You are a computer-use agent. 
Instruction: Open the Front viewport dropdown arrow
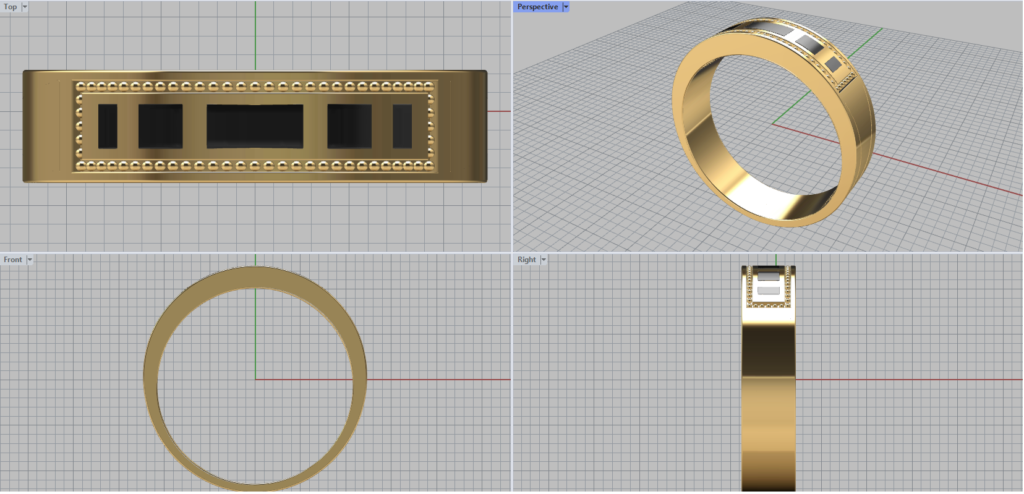(x=30, y=260)
